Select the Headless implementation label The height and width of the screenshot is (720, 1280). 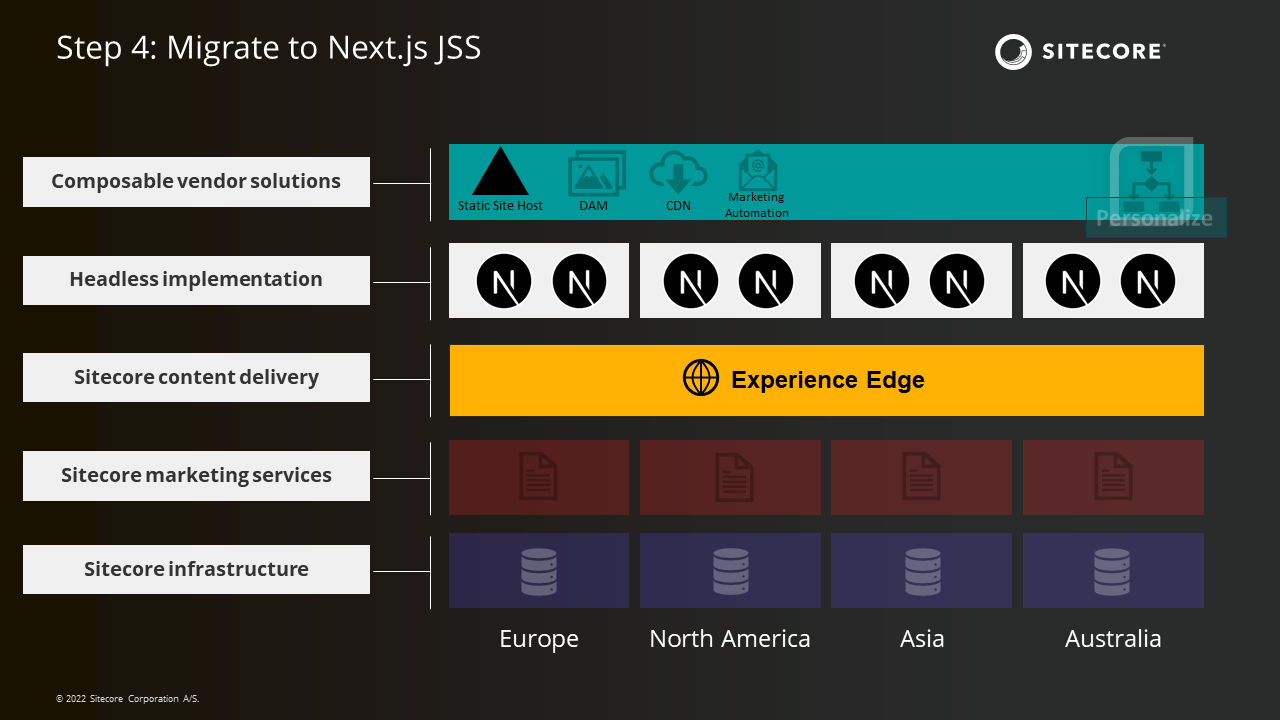pos(196,280)
